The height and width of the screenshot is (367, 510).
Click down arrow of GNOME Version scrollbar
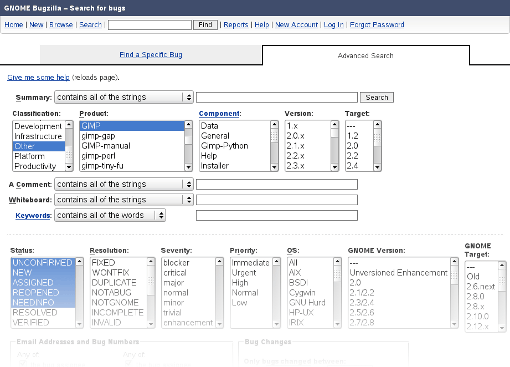(454, 324)
